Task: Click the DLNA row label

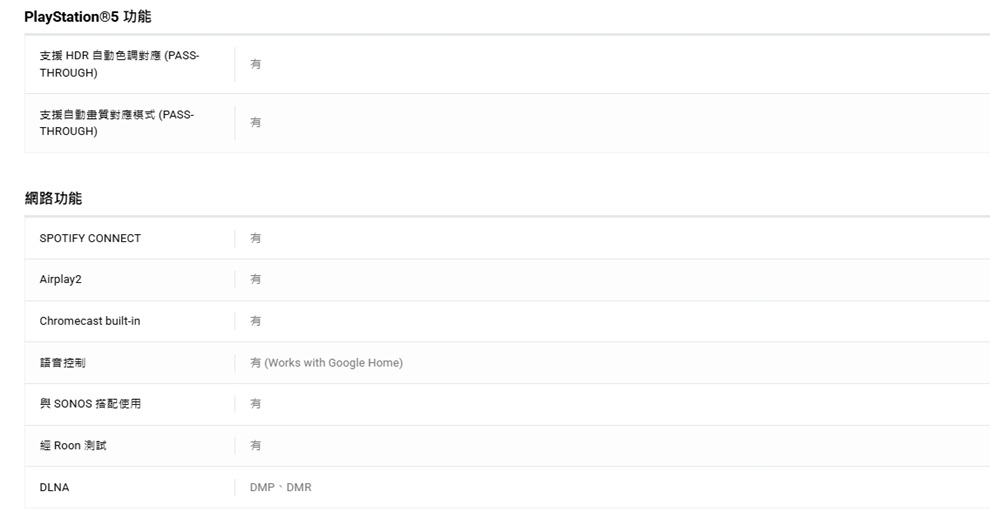Action: pos(54,487)
